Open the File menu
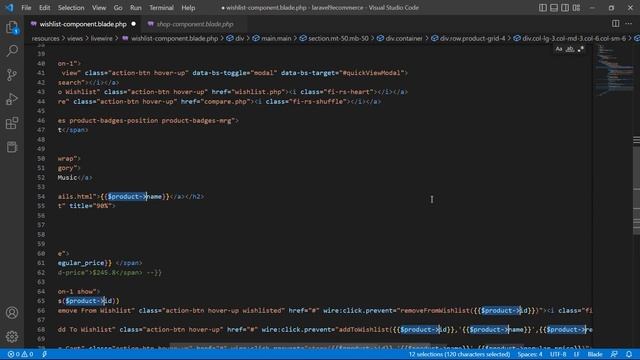 [x=26, y=8]
